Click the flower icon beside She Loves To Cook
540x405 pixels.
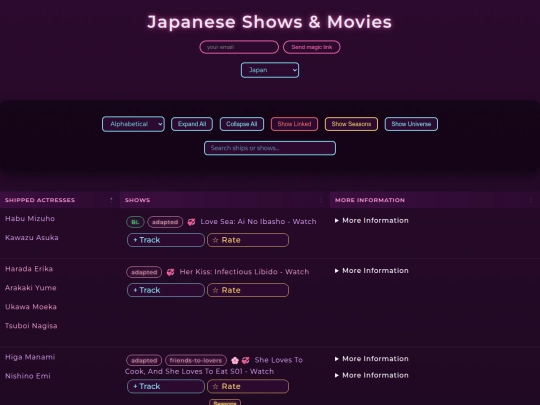coord(235,361)
